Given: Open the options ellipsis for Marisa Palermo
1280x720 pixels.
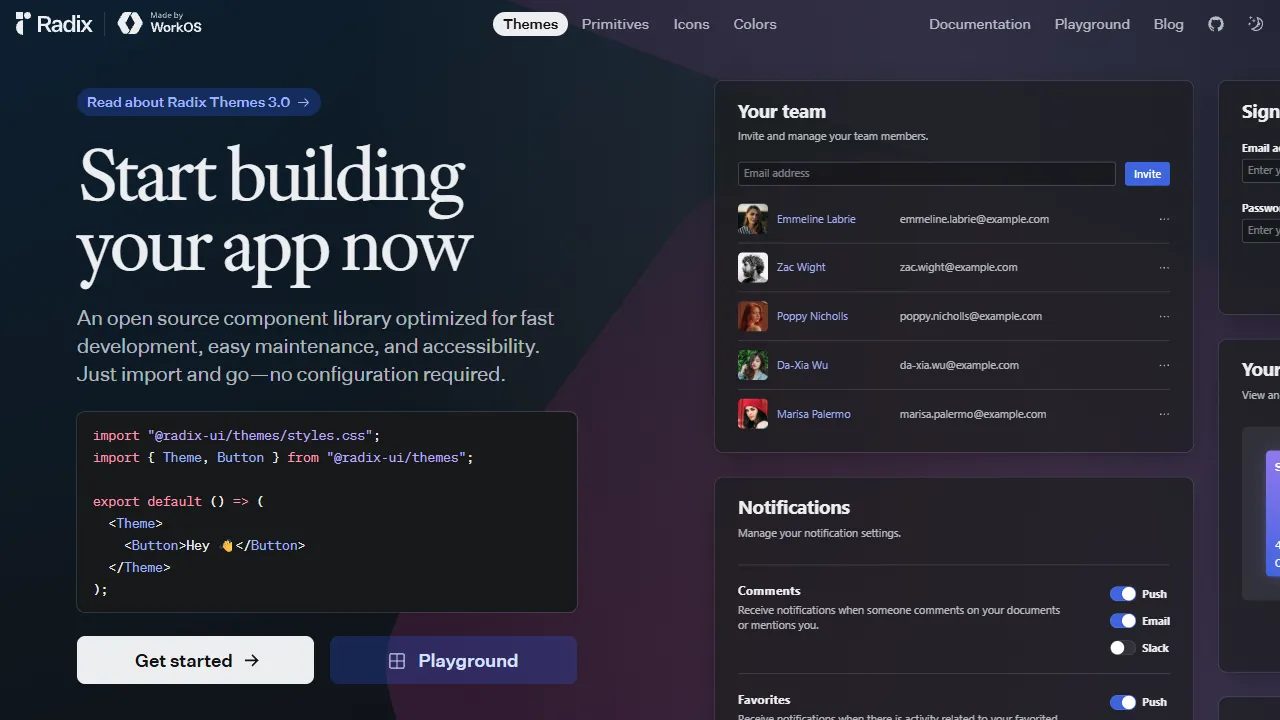Looking at the screenshot, I should coord(1164,413).
